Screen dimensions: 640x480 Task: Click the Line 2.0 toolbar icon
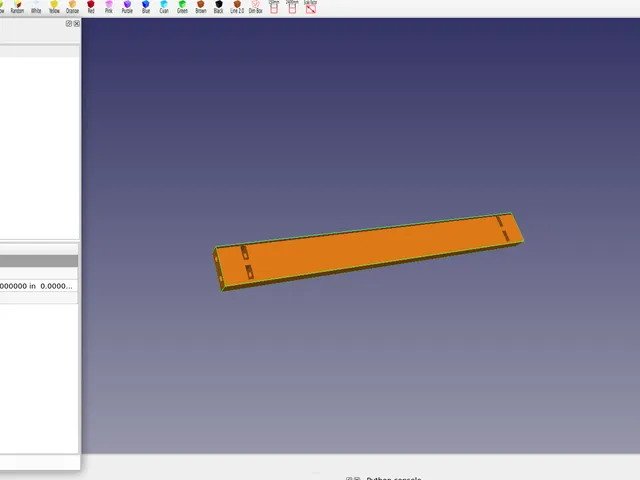click(237, 7)
